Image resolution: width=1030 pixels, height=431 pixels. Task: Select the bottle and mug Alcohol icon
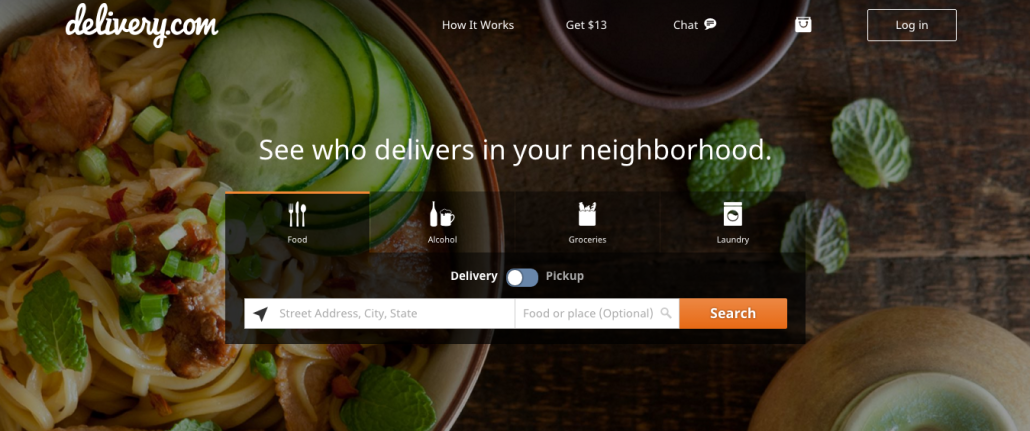pyautogui.click(x=442, y=214)
